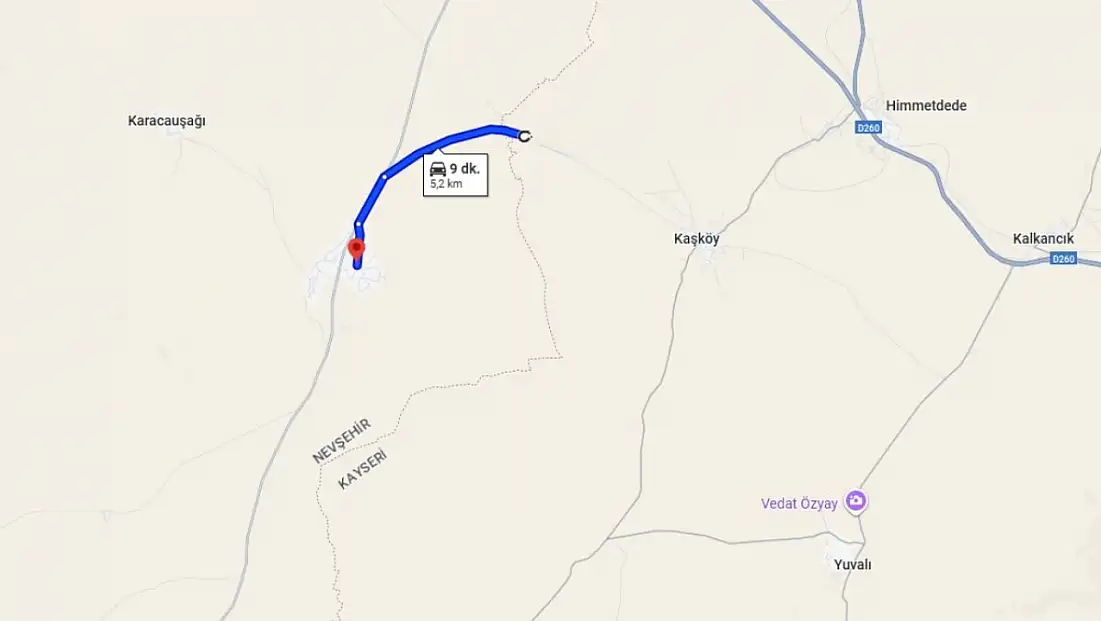The height and width of the screenshot is (621, 1101).
Task: Click the D260 road shield near Kalkancık
Action: (1064, 259)
